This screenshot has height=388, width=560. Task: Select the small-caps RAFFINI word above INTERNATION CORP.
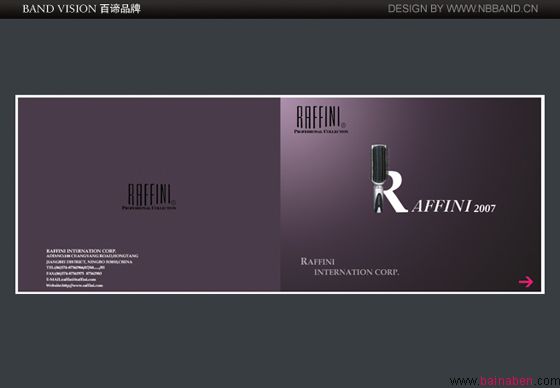[318, 262]
